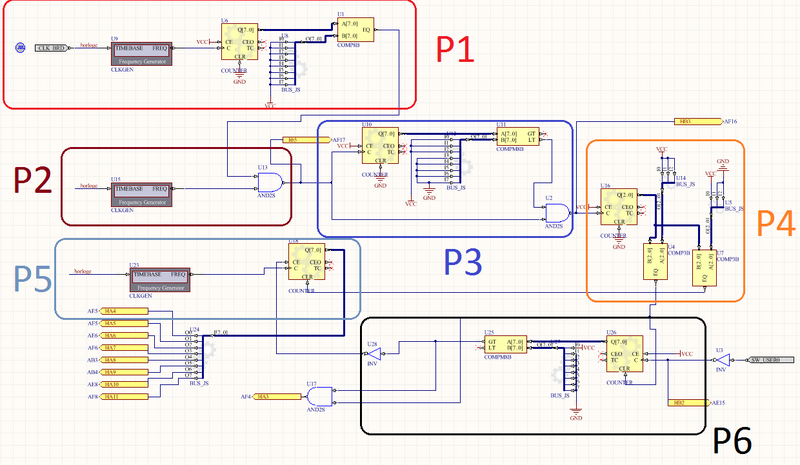Select the orange P4 region label
The image size is (800, 465).
coord(773,224)
